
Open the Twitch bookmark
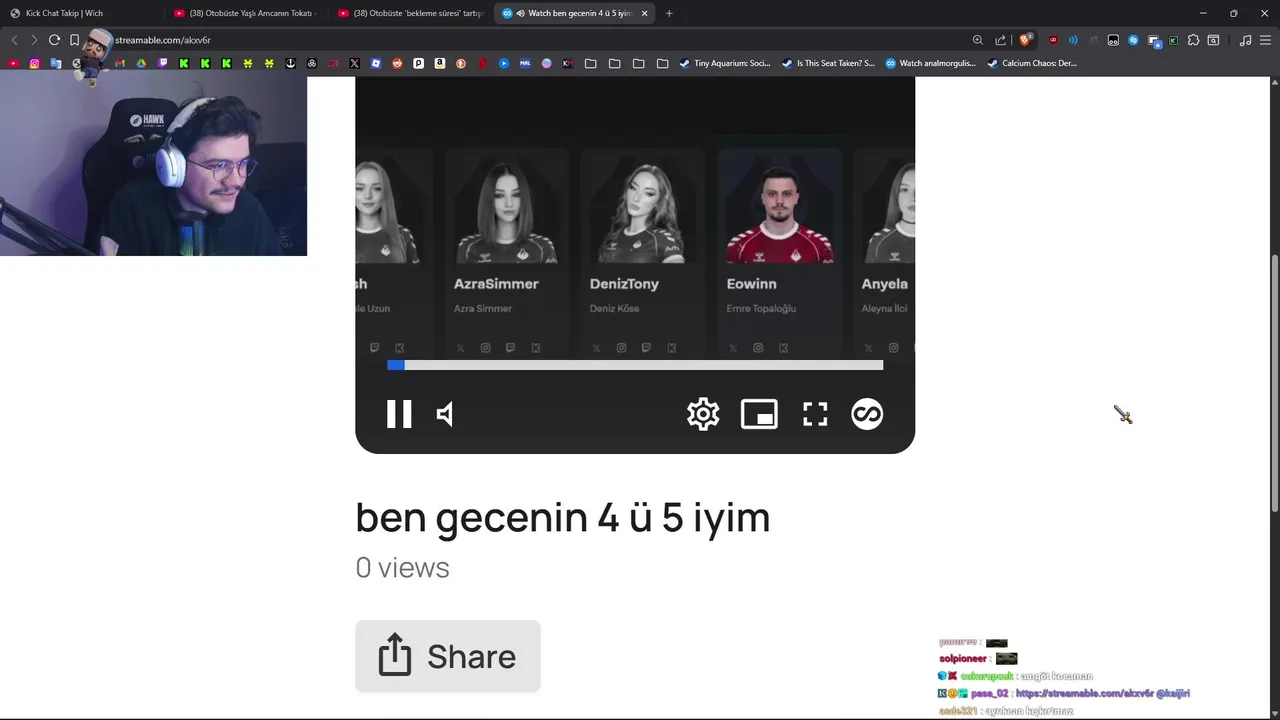[x=163, y=63]
